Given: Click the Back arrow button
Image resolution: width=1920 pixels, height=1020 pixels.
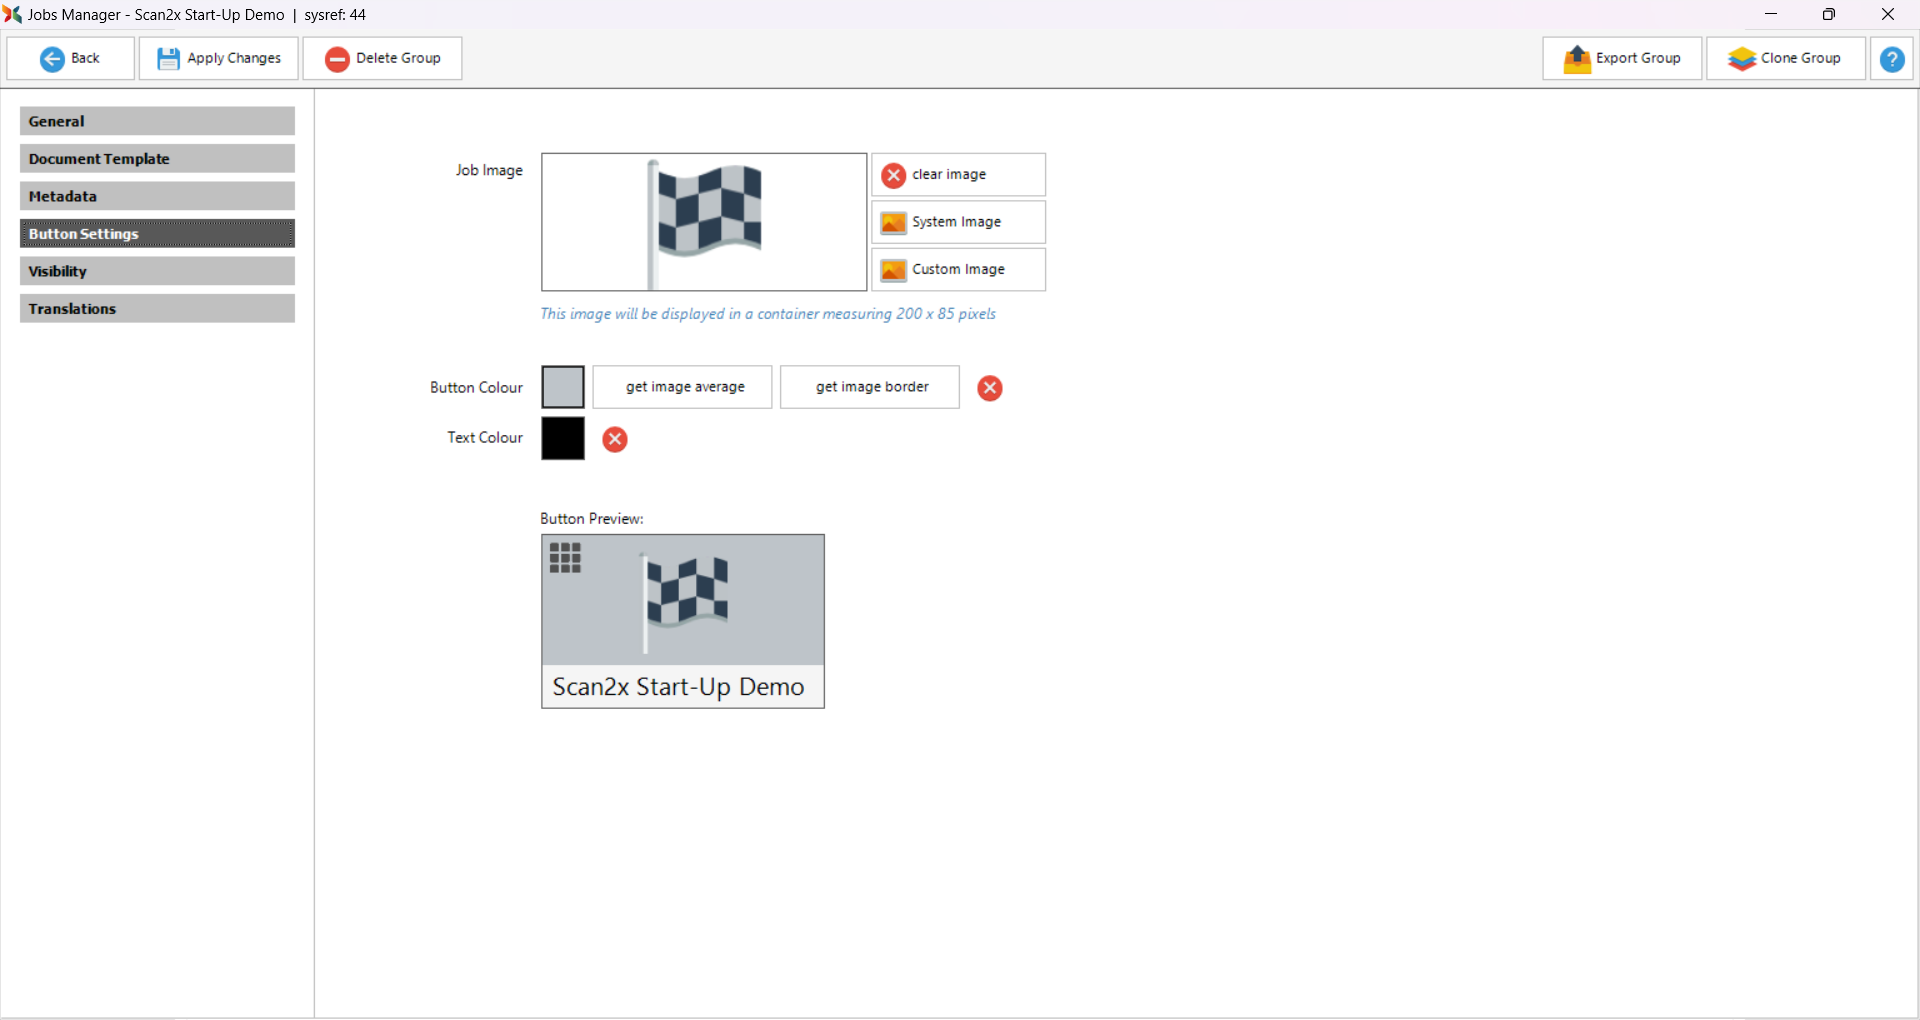Looking at the screenshot, I should 70,59.
